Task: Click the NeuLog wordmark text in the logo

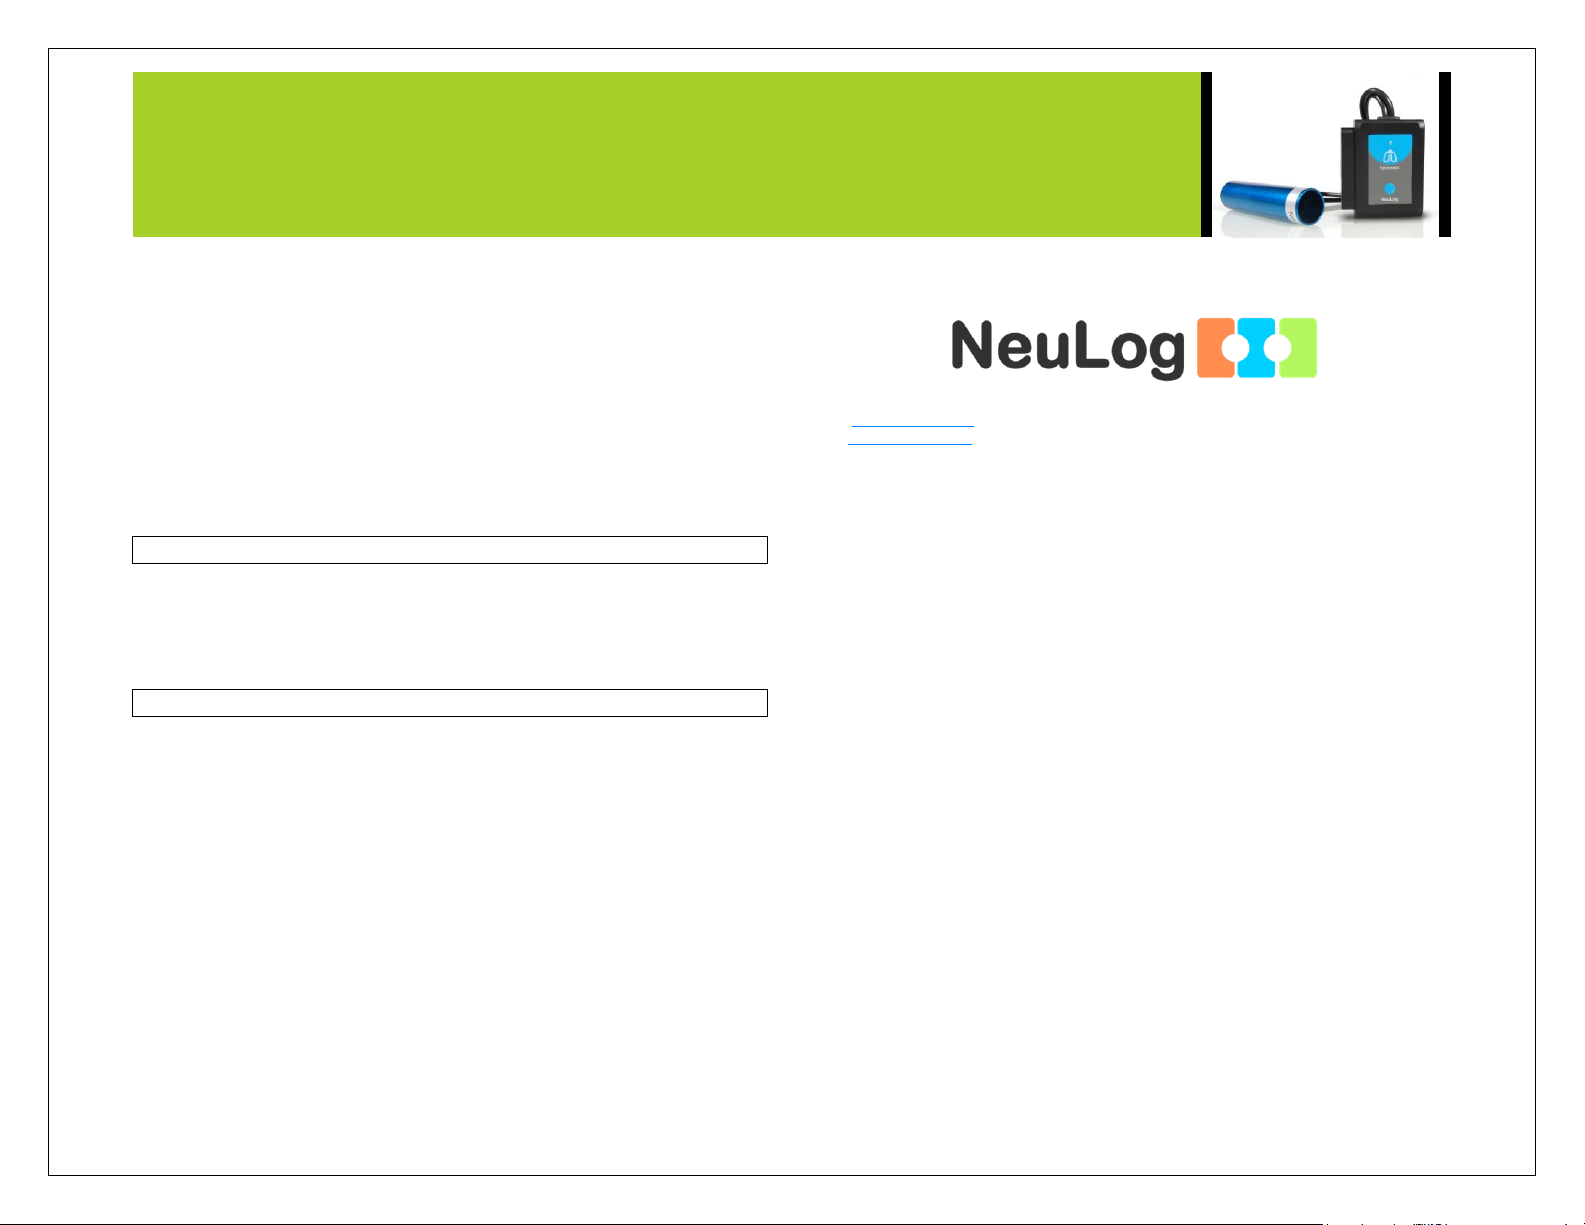Action: coord(1068,349)
